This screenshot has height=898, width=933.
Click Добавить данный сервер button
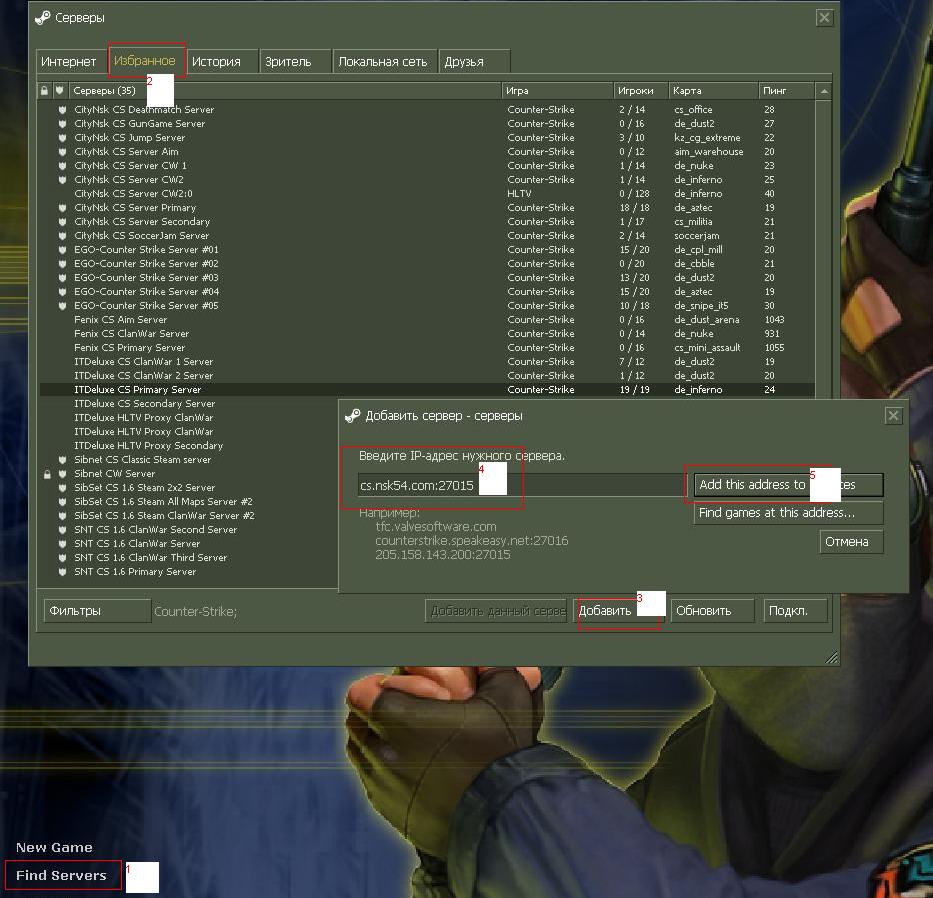[x=496, y=611]
